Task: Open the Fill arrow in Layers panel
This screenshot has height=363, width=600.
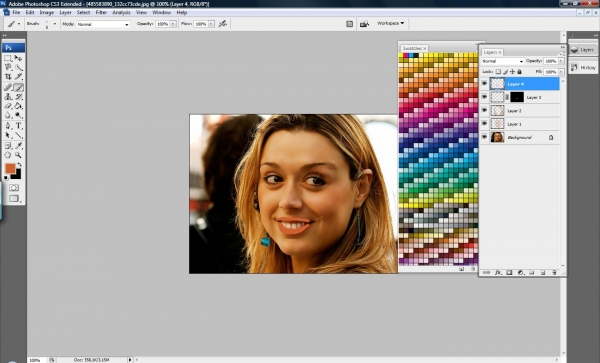Action: [561, 72]
